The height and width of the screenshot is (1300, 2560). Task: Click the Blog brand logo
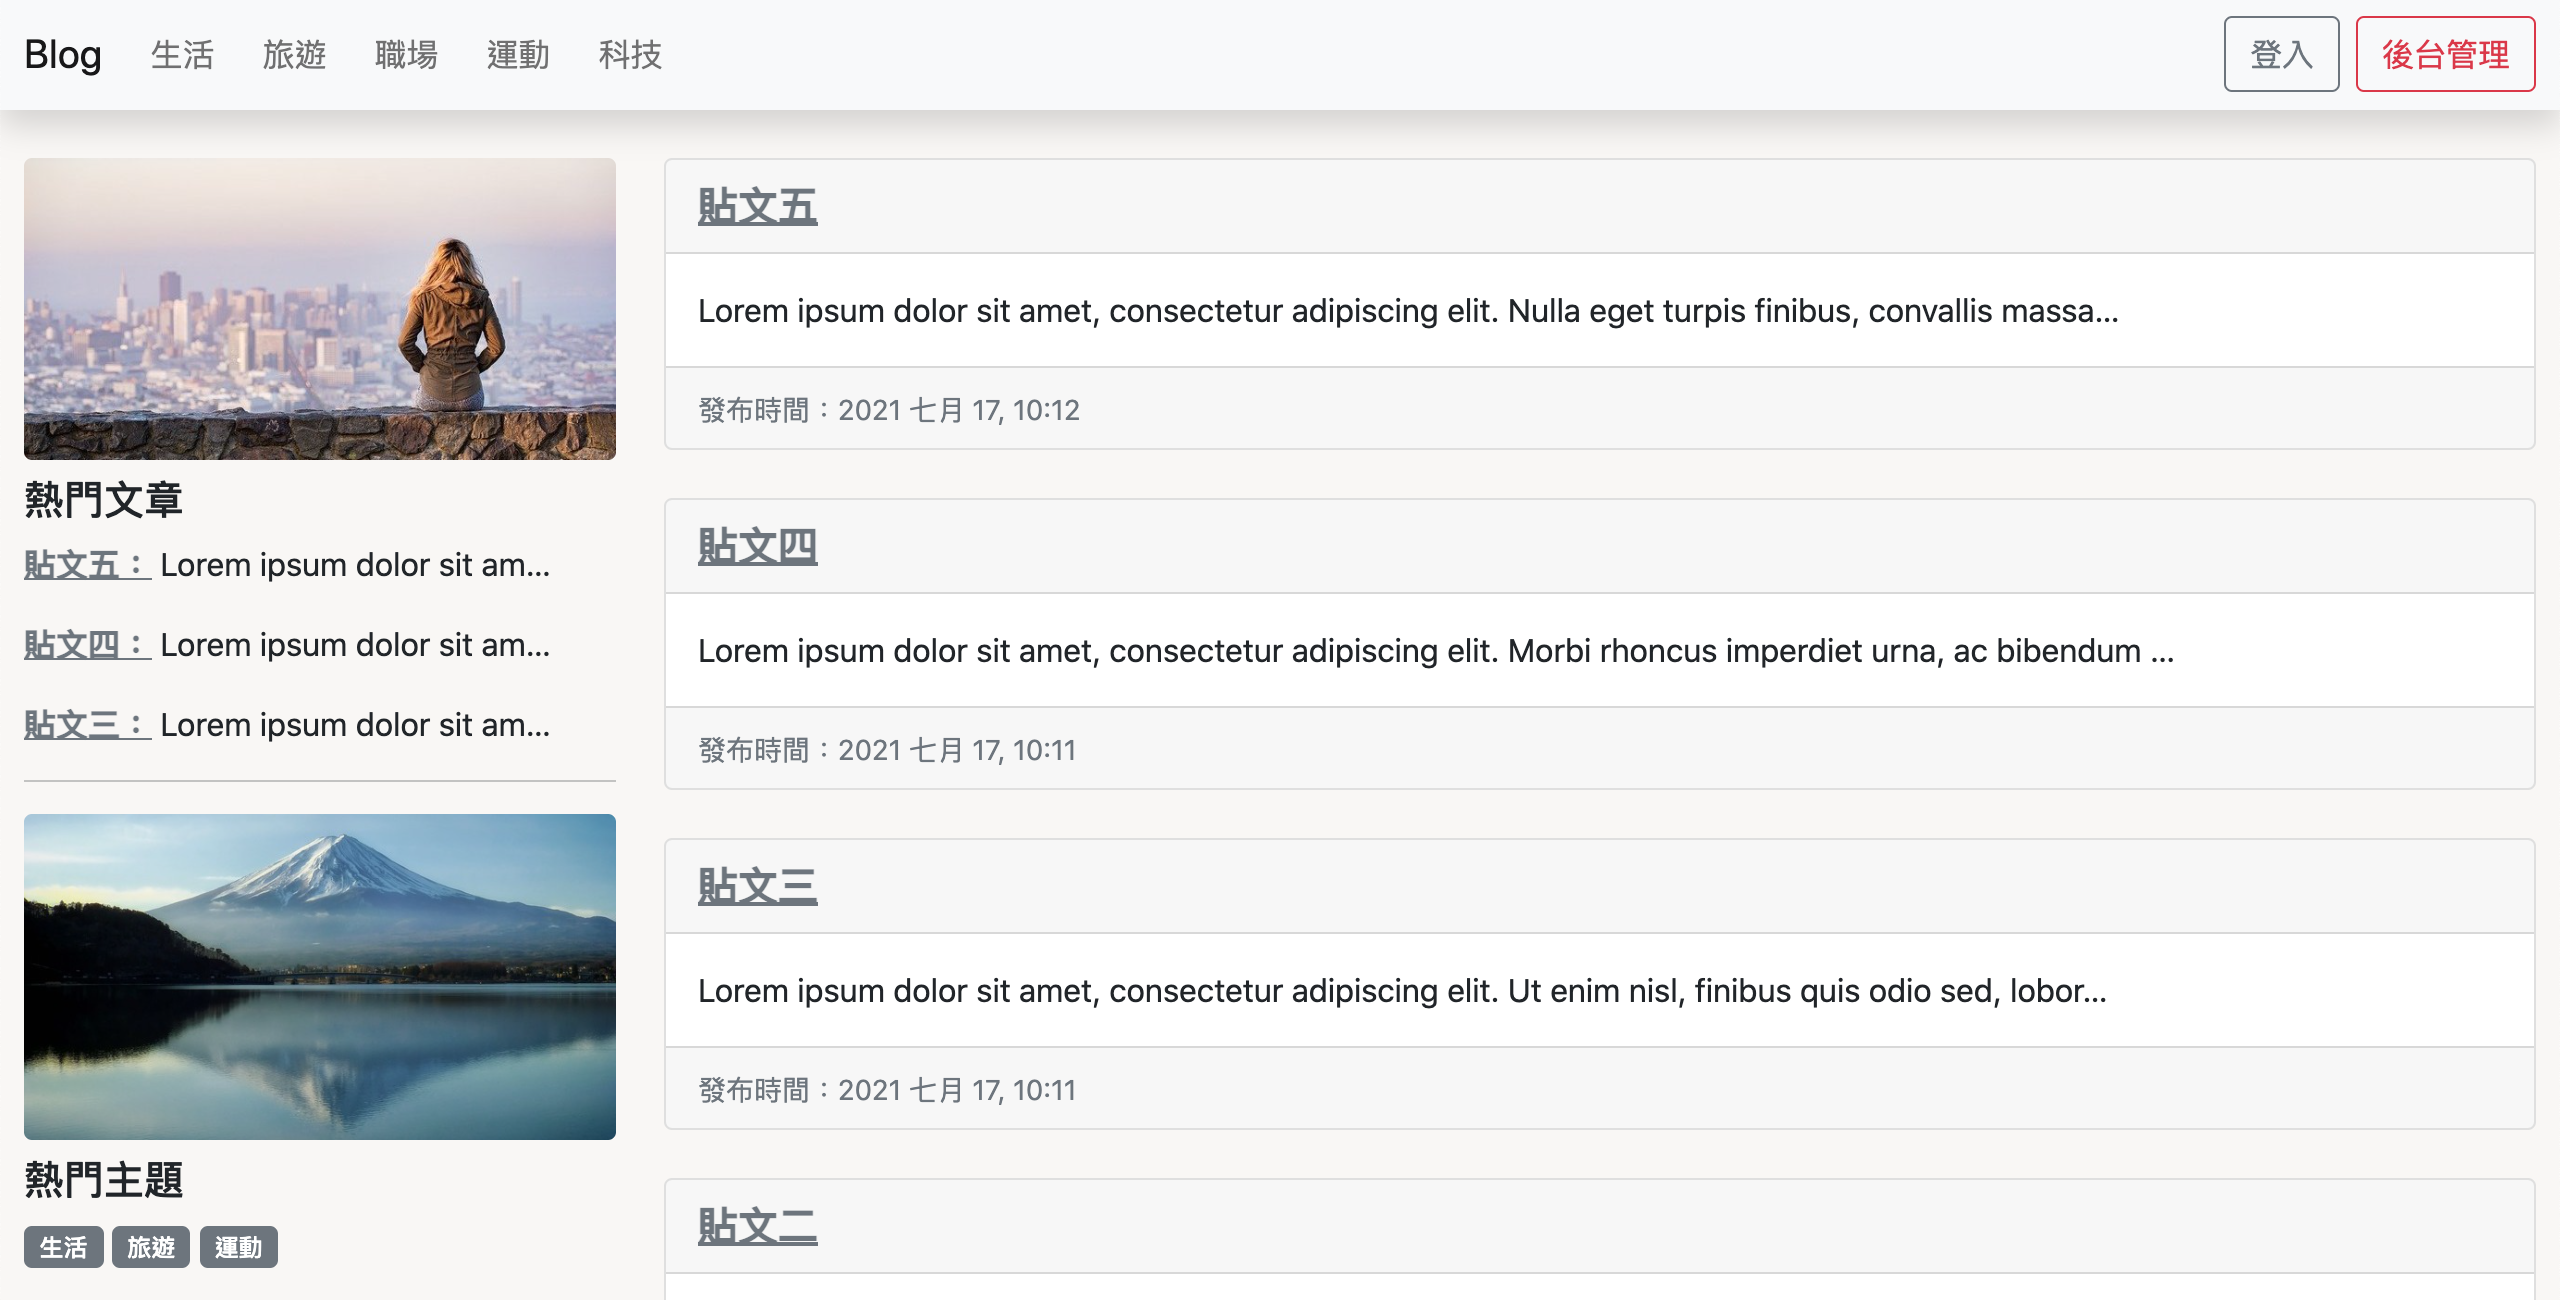(x=63, y=54)
